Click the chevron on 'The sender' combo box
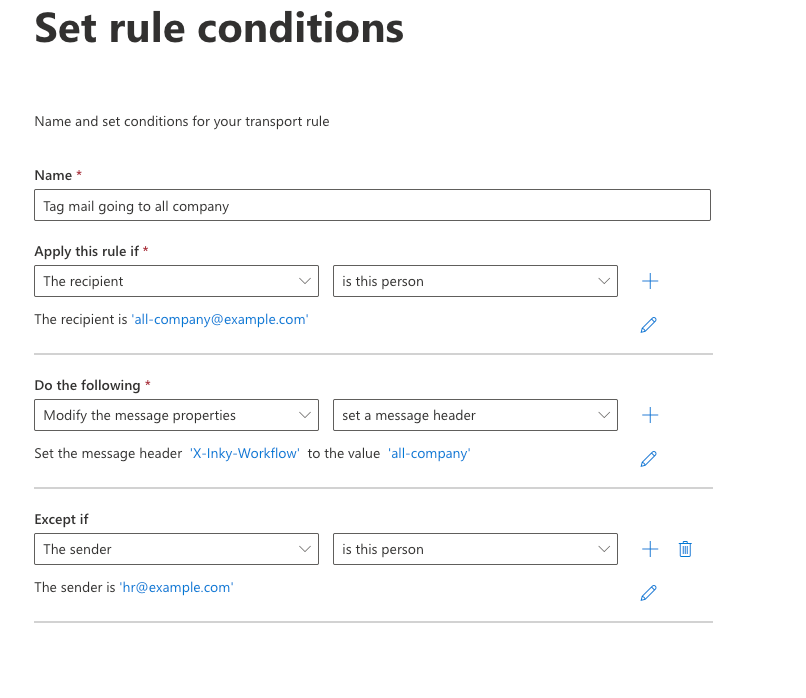 (x=305, y=549)
